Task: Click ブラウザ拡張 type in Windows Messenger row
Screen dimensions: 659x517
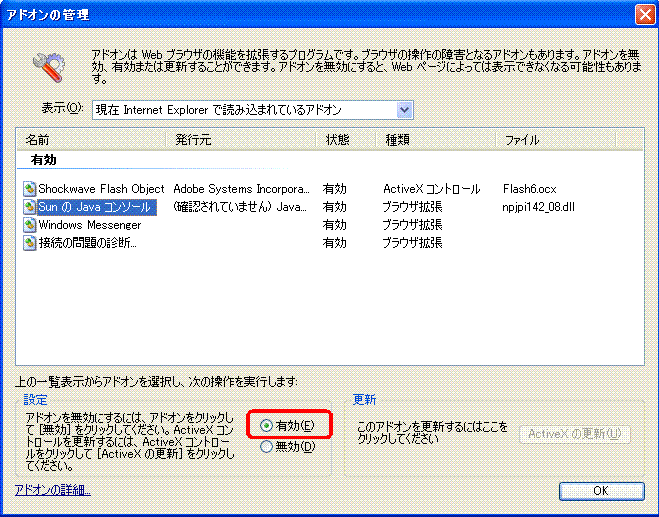Action: click(412, 225)
